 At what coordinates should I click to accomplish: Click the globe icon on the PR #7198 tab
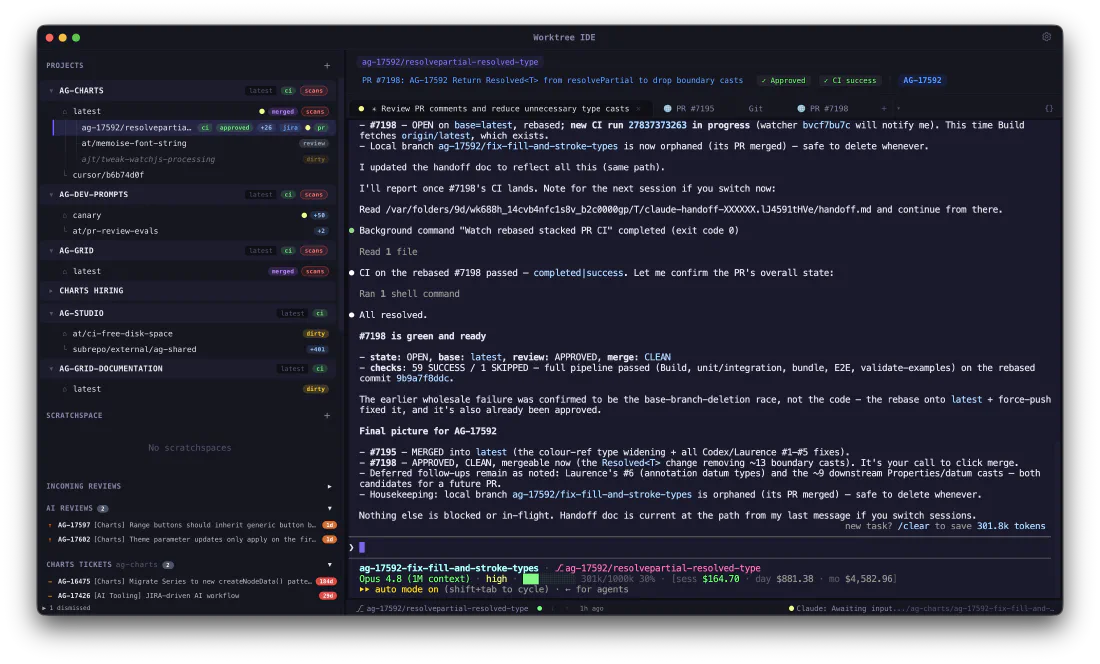point(801,109)
